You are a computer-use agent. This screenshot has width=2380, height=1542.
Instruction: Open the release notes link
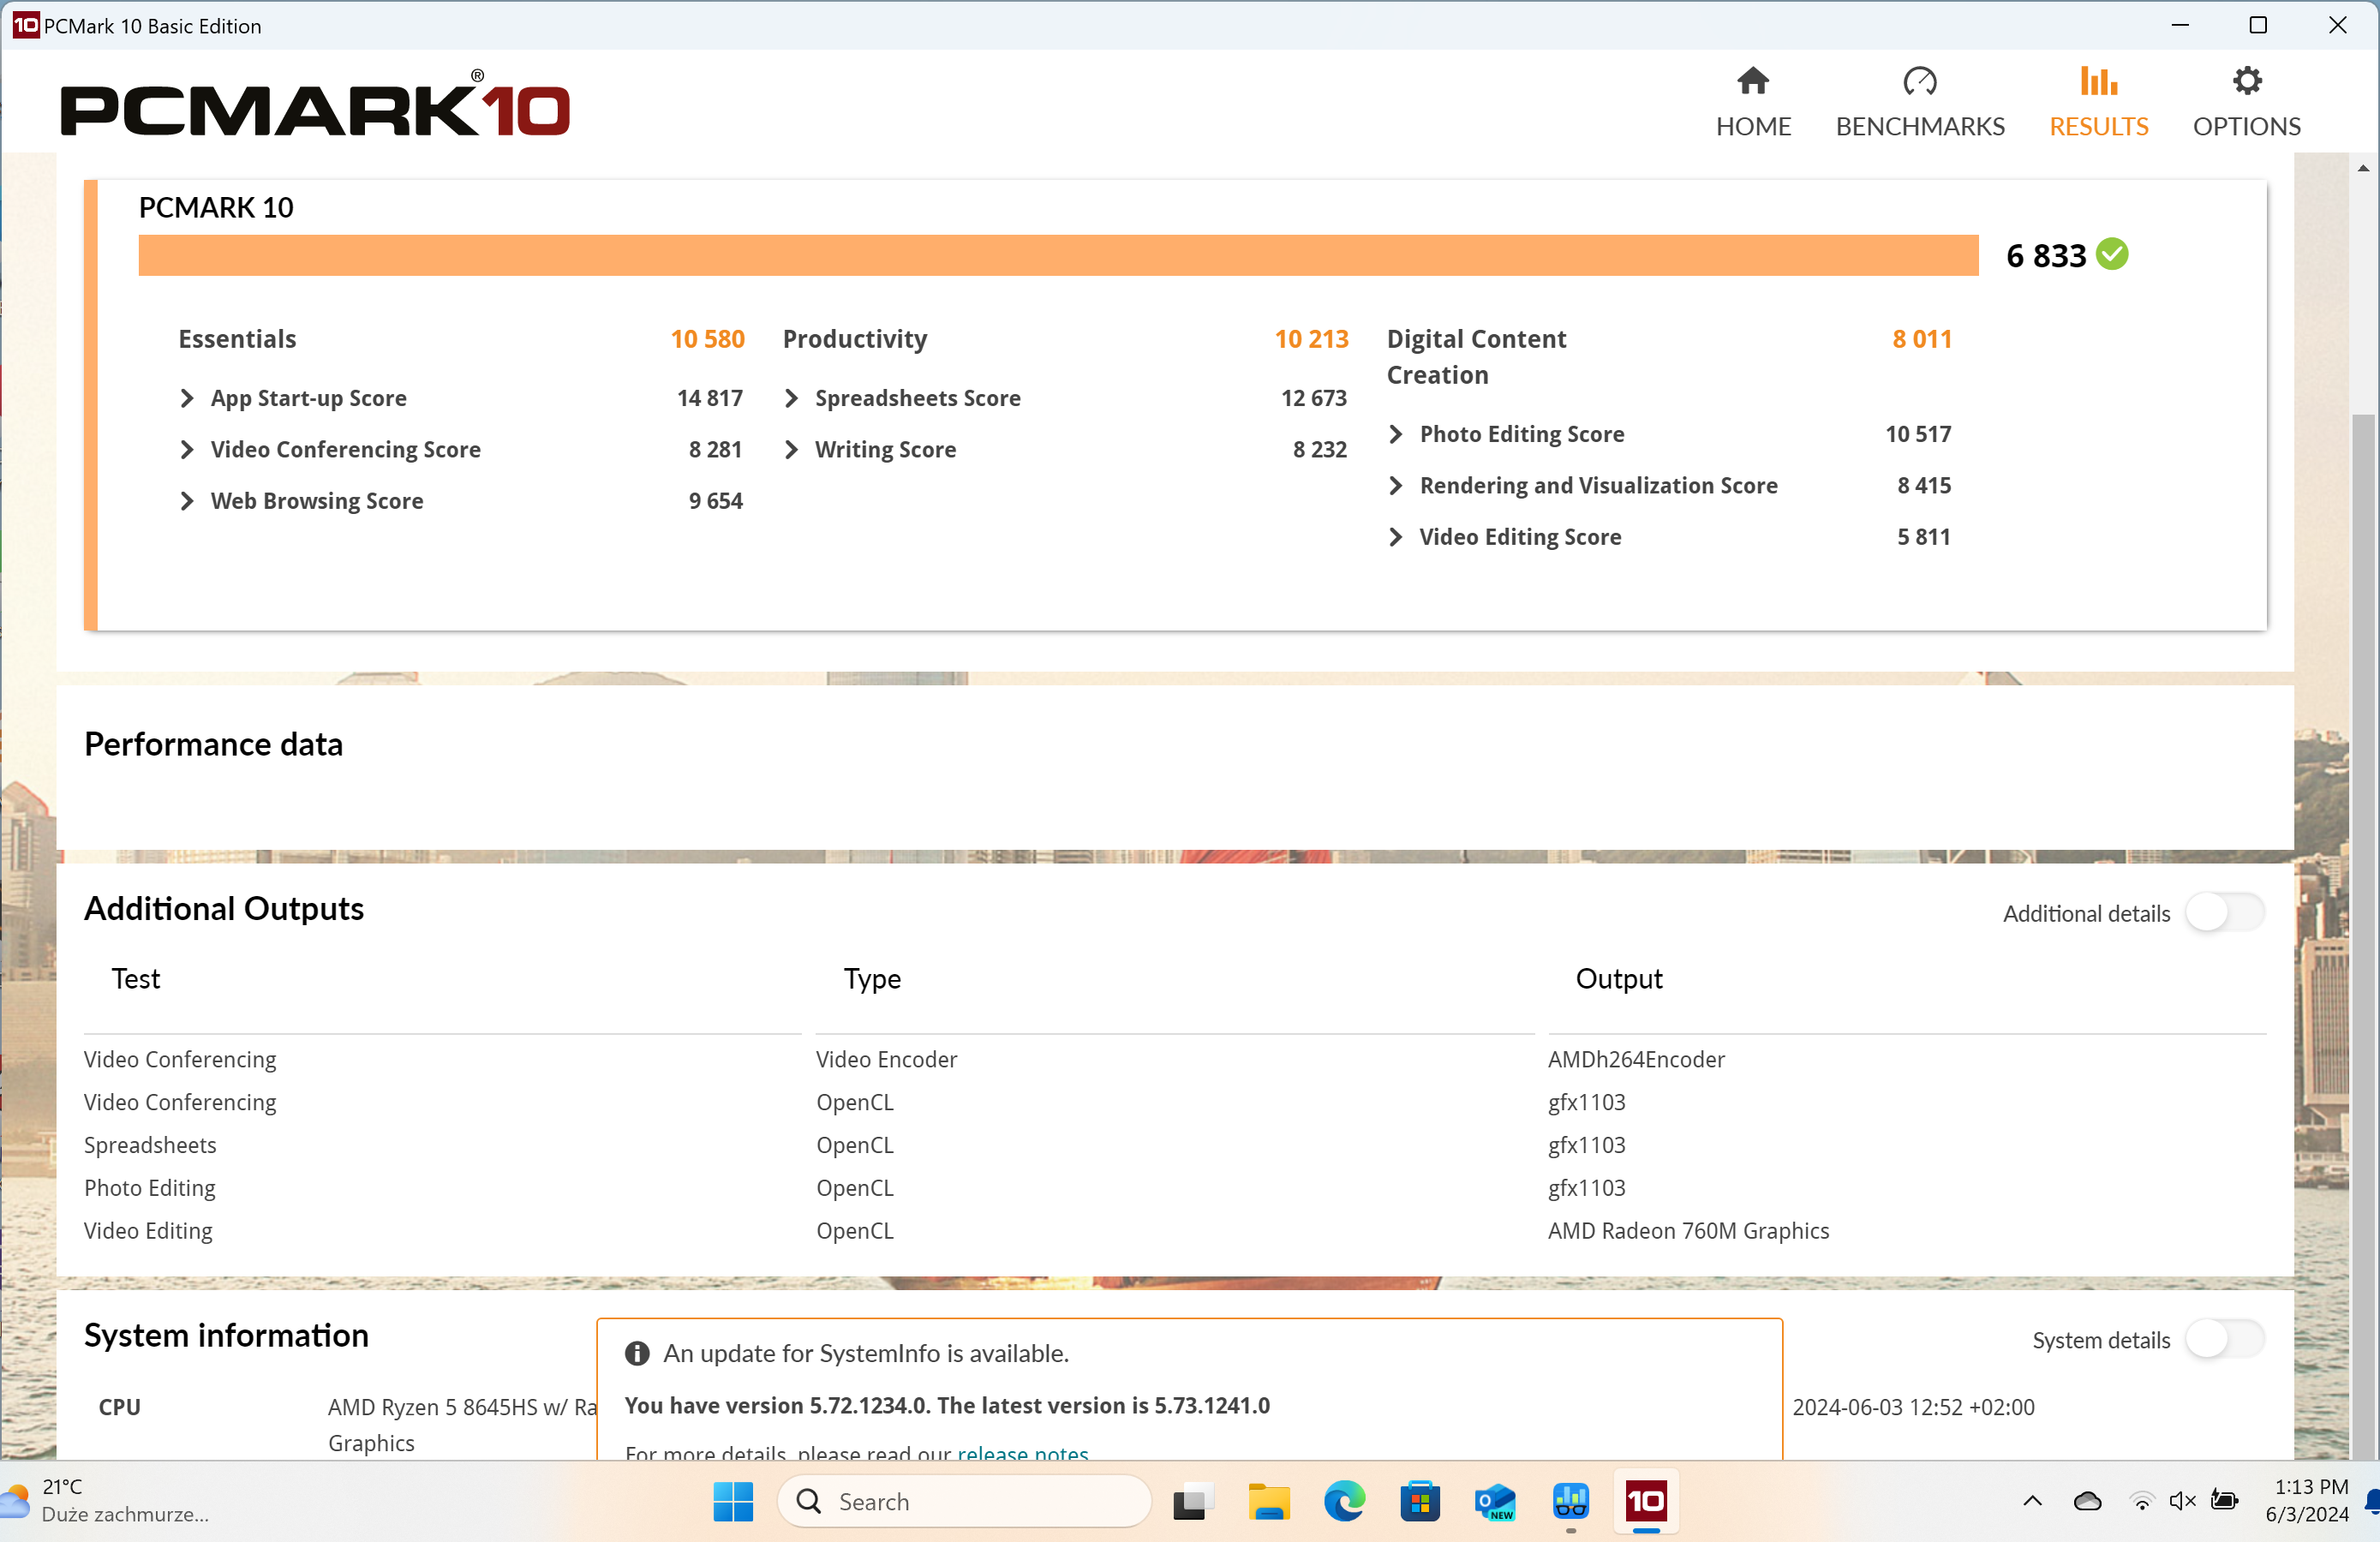point(1022,1452)
